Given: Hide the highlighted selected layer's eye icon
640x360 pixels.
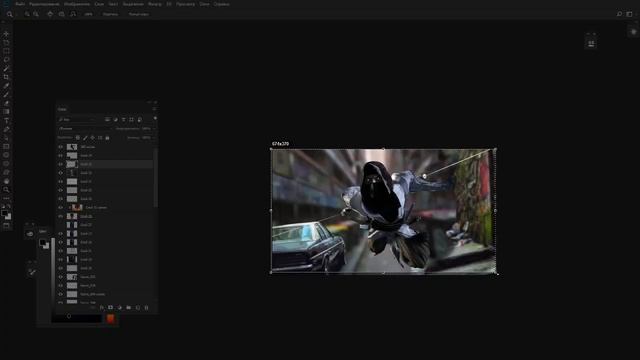Looking at the screenshot, I should [61, 164].
